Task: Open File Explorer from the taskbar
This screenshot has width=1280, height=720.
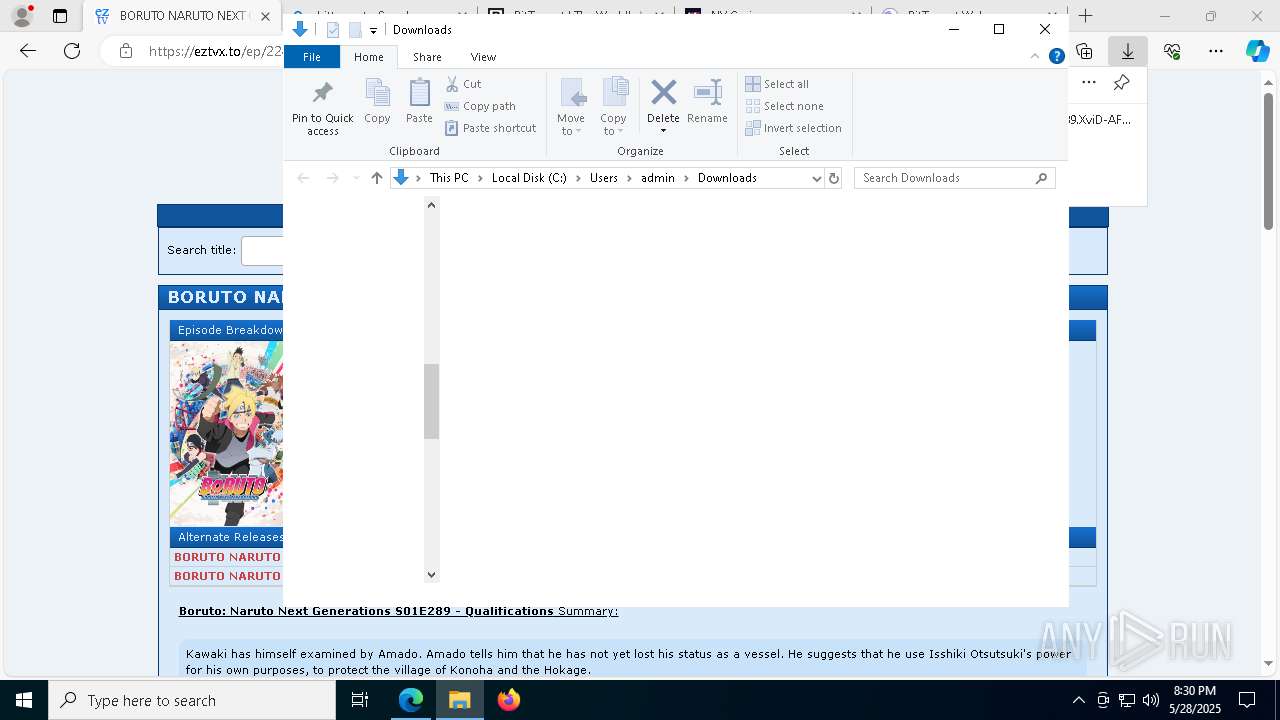Action: 460,700
